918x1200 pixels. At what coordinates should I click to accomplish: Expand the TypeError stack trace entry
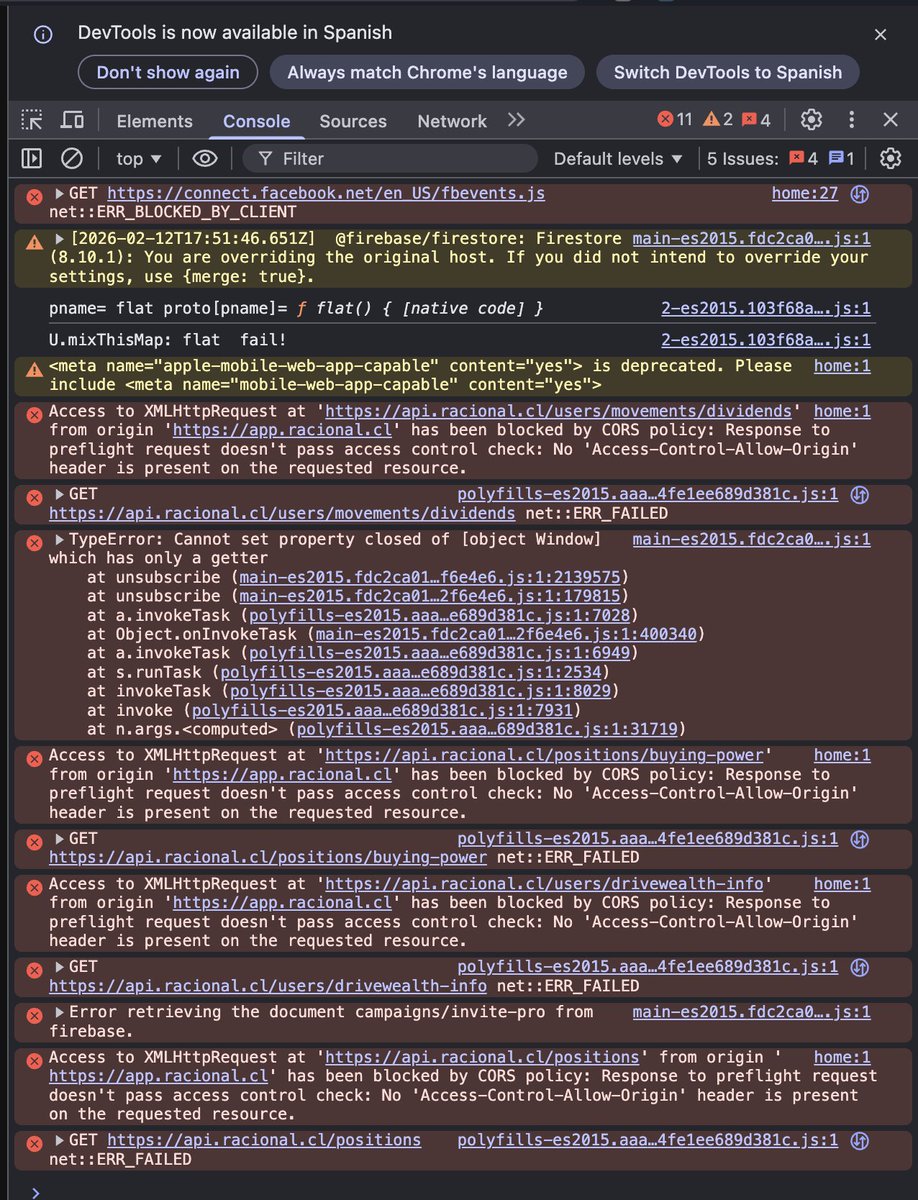(x=59, y=540)
